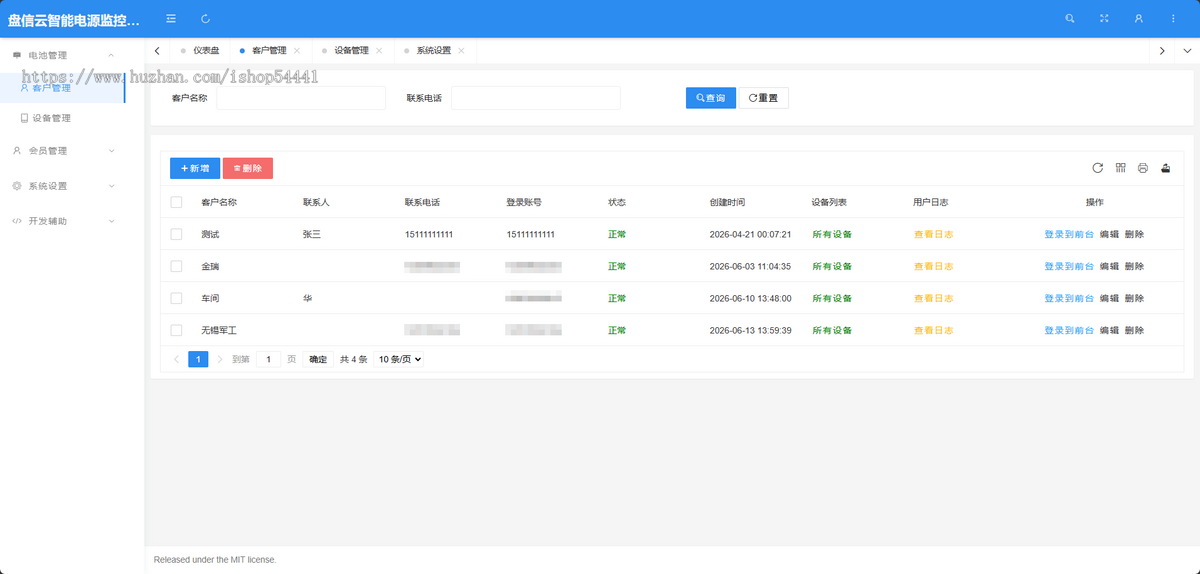Open 所有设备 link for 金瑞
This screenshot has height=574, width=1200.
pos(832,266)
